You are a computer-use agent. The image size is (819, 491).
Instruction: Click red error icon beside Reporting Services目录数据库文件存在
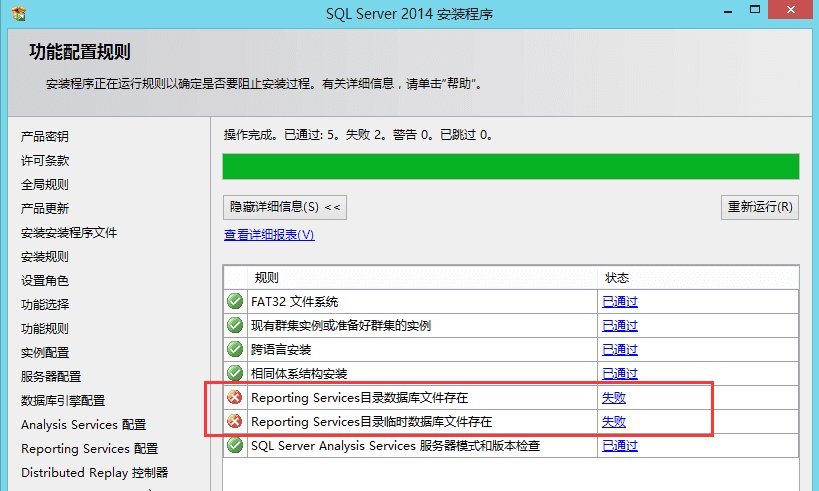[235, 398]
